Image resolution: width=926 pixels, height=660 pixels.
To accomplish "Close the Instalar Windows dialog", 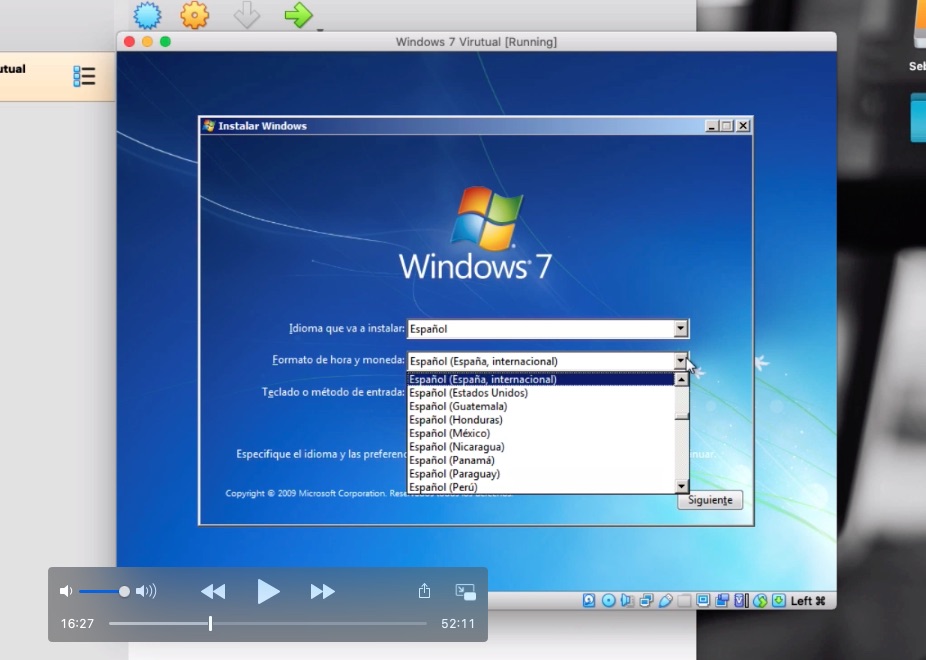I will pos(743,126).
